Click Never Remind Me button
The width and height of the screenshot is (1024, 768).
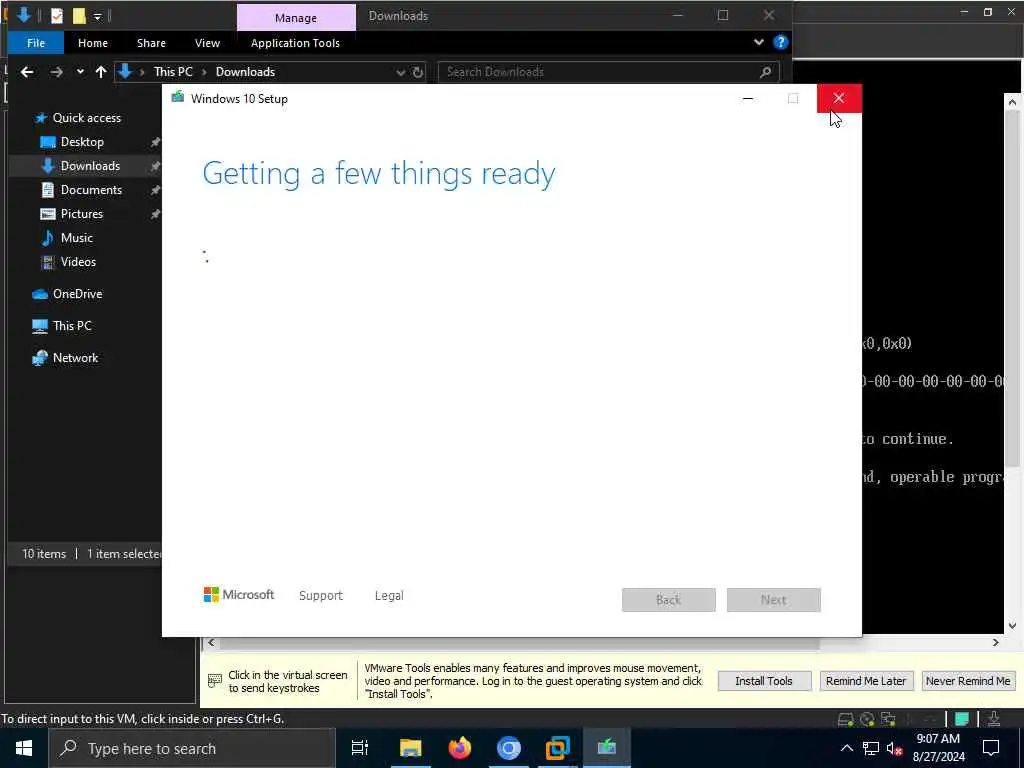pyautogui.click(x=968, y=681)
